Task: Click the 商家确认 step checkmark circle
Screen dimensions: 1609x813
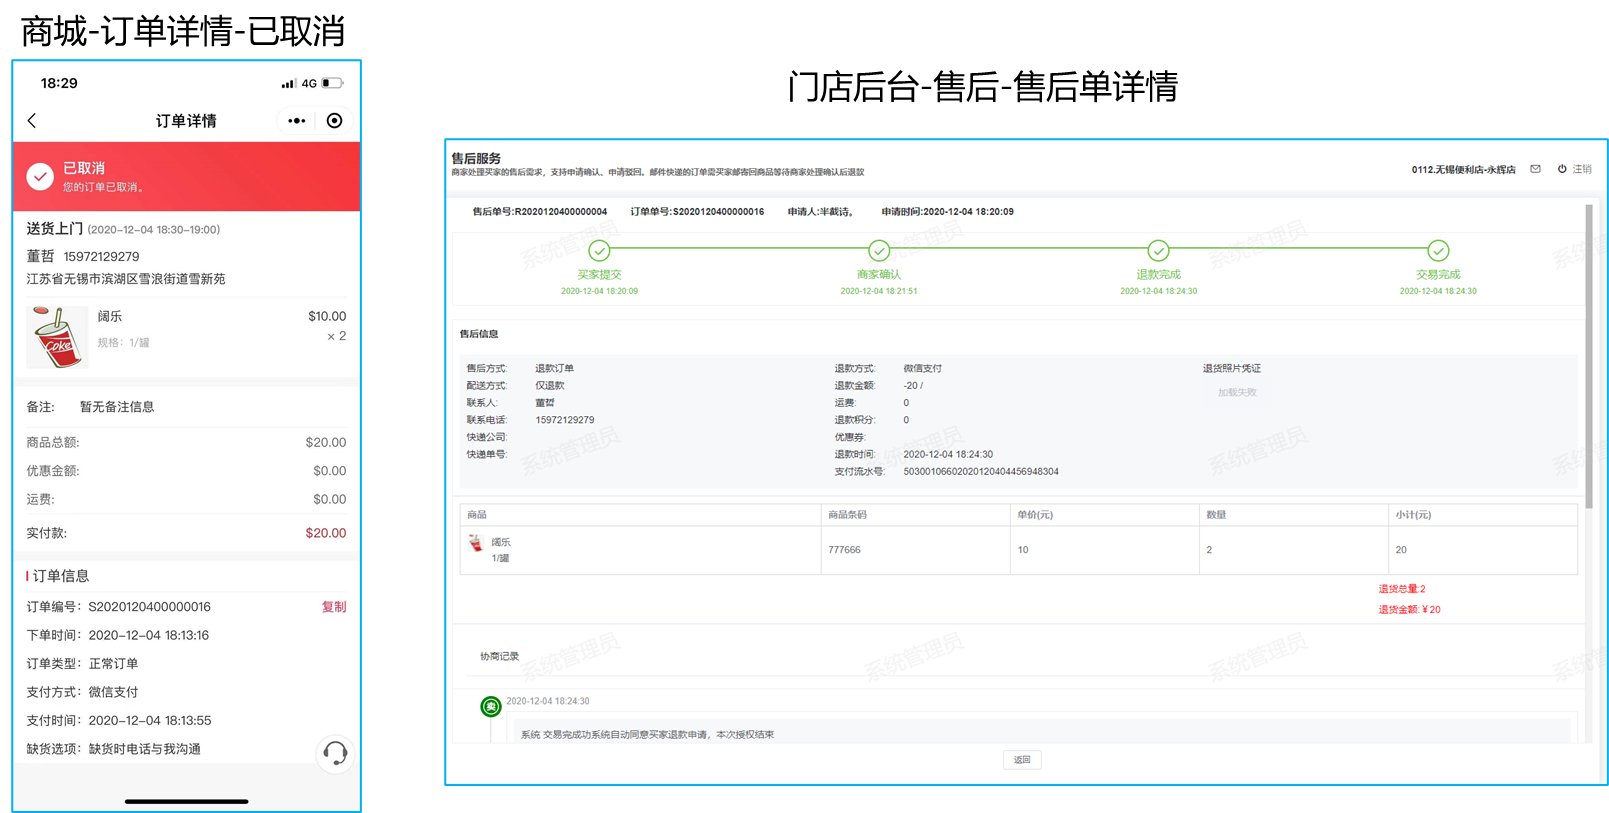Action: [x=879, y=250]
